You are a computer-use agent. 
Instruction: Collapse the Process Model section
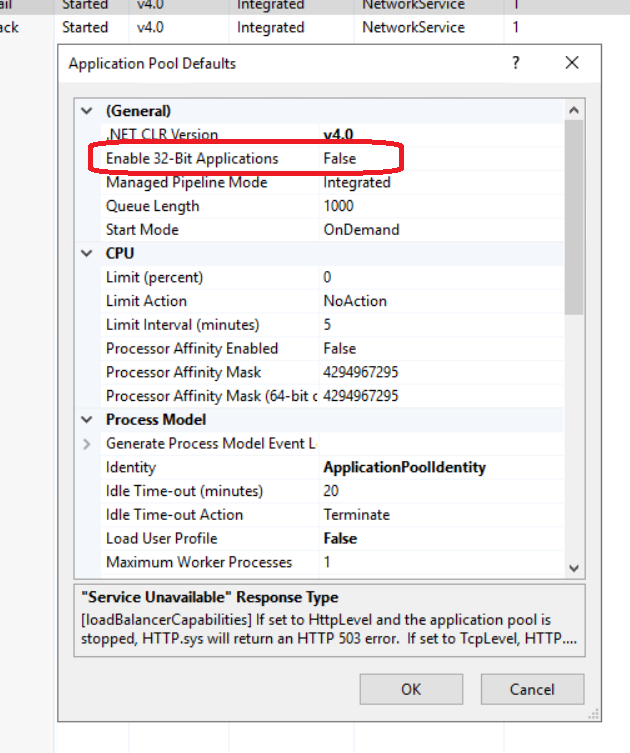coord(87,420)
